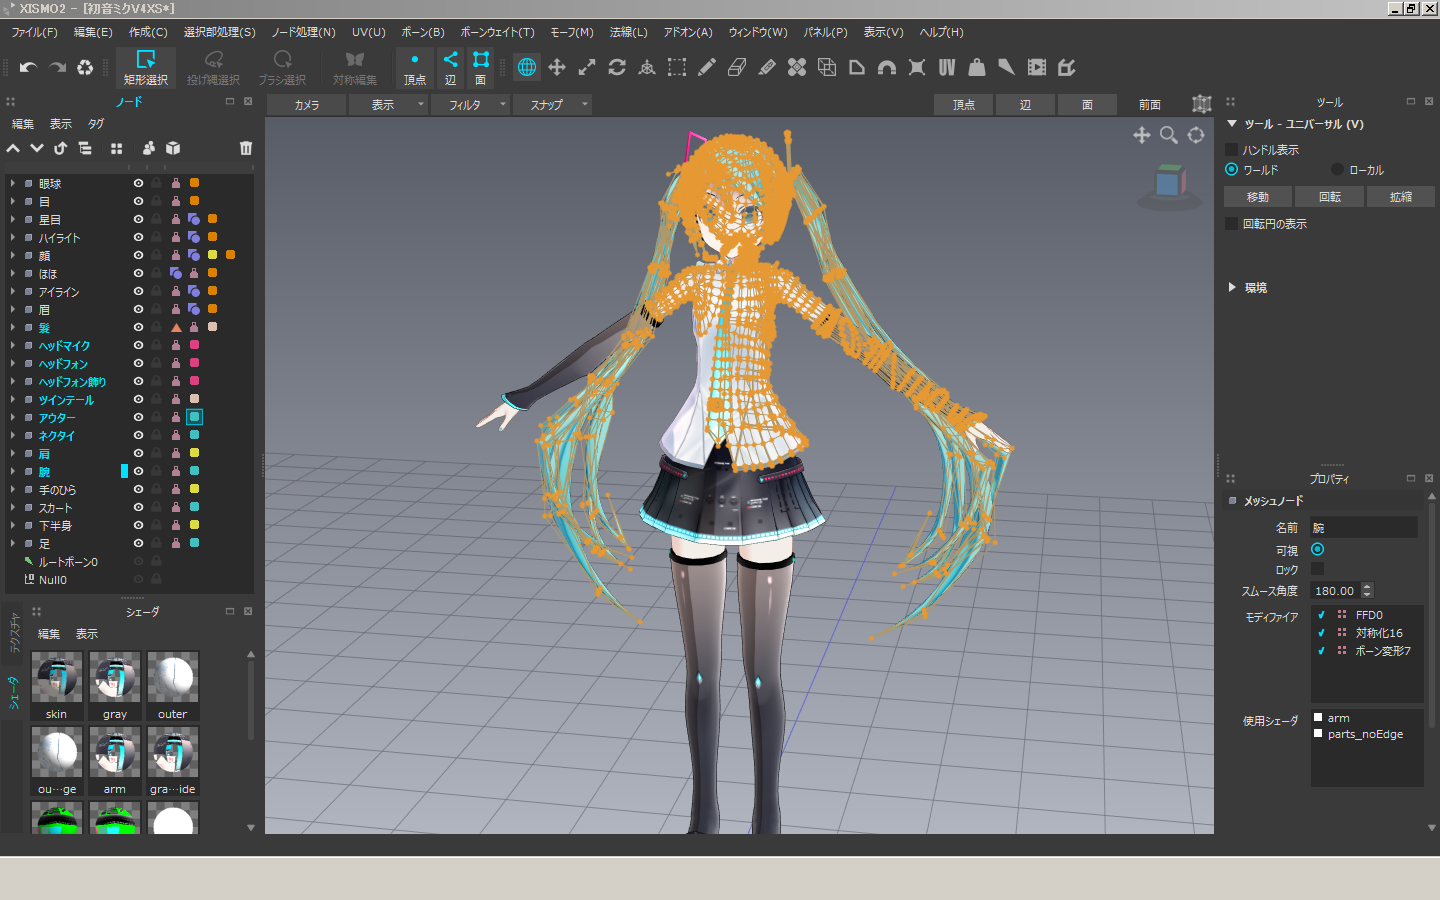Image resolution: width=1440 pixels, height=900 pixels.
Task: Select the 投げ縄選択 lasso select tool
Action: click(213, 68)
